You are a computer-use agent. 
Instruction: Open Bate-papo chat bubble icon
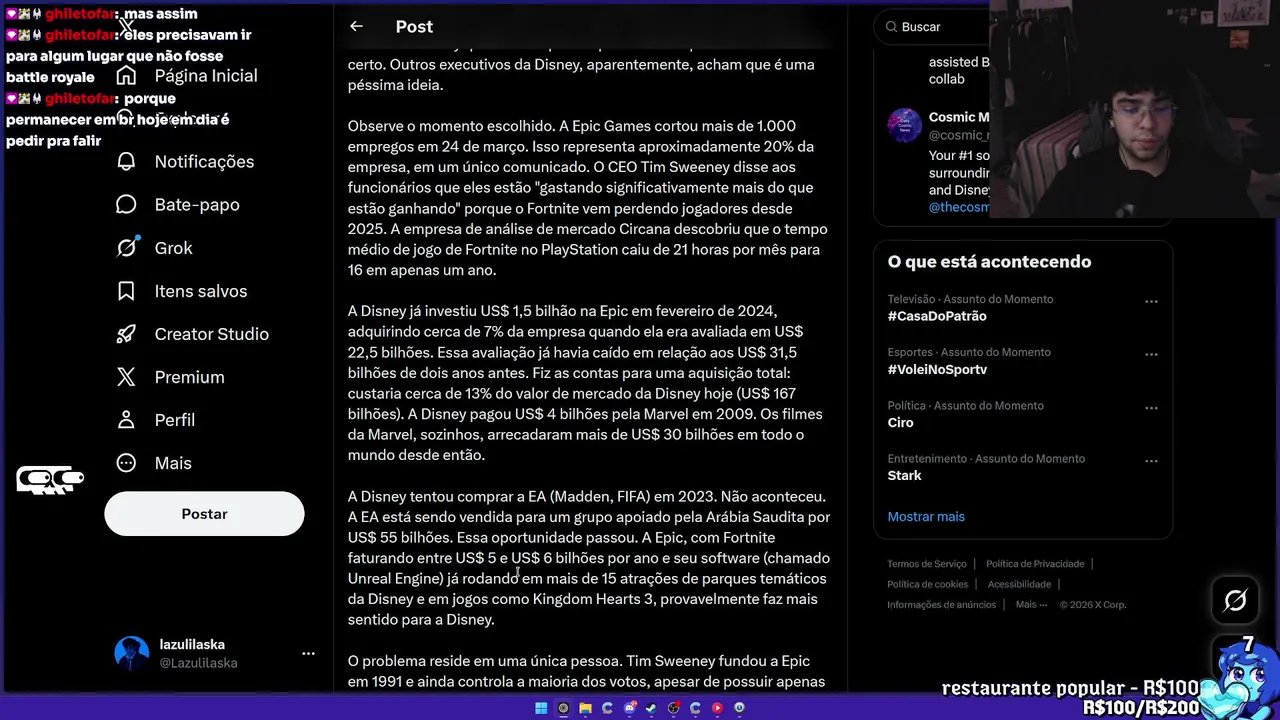pos(126,204)
